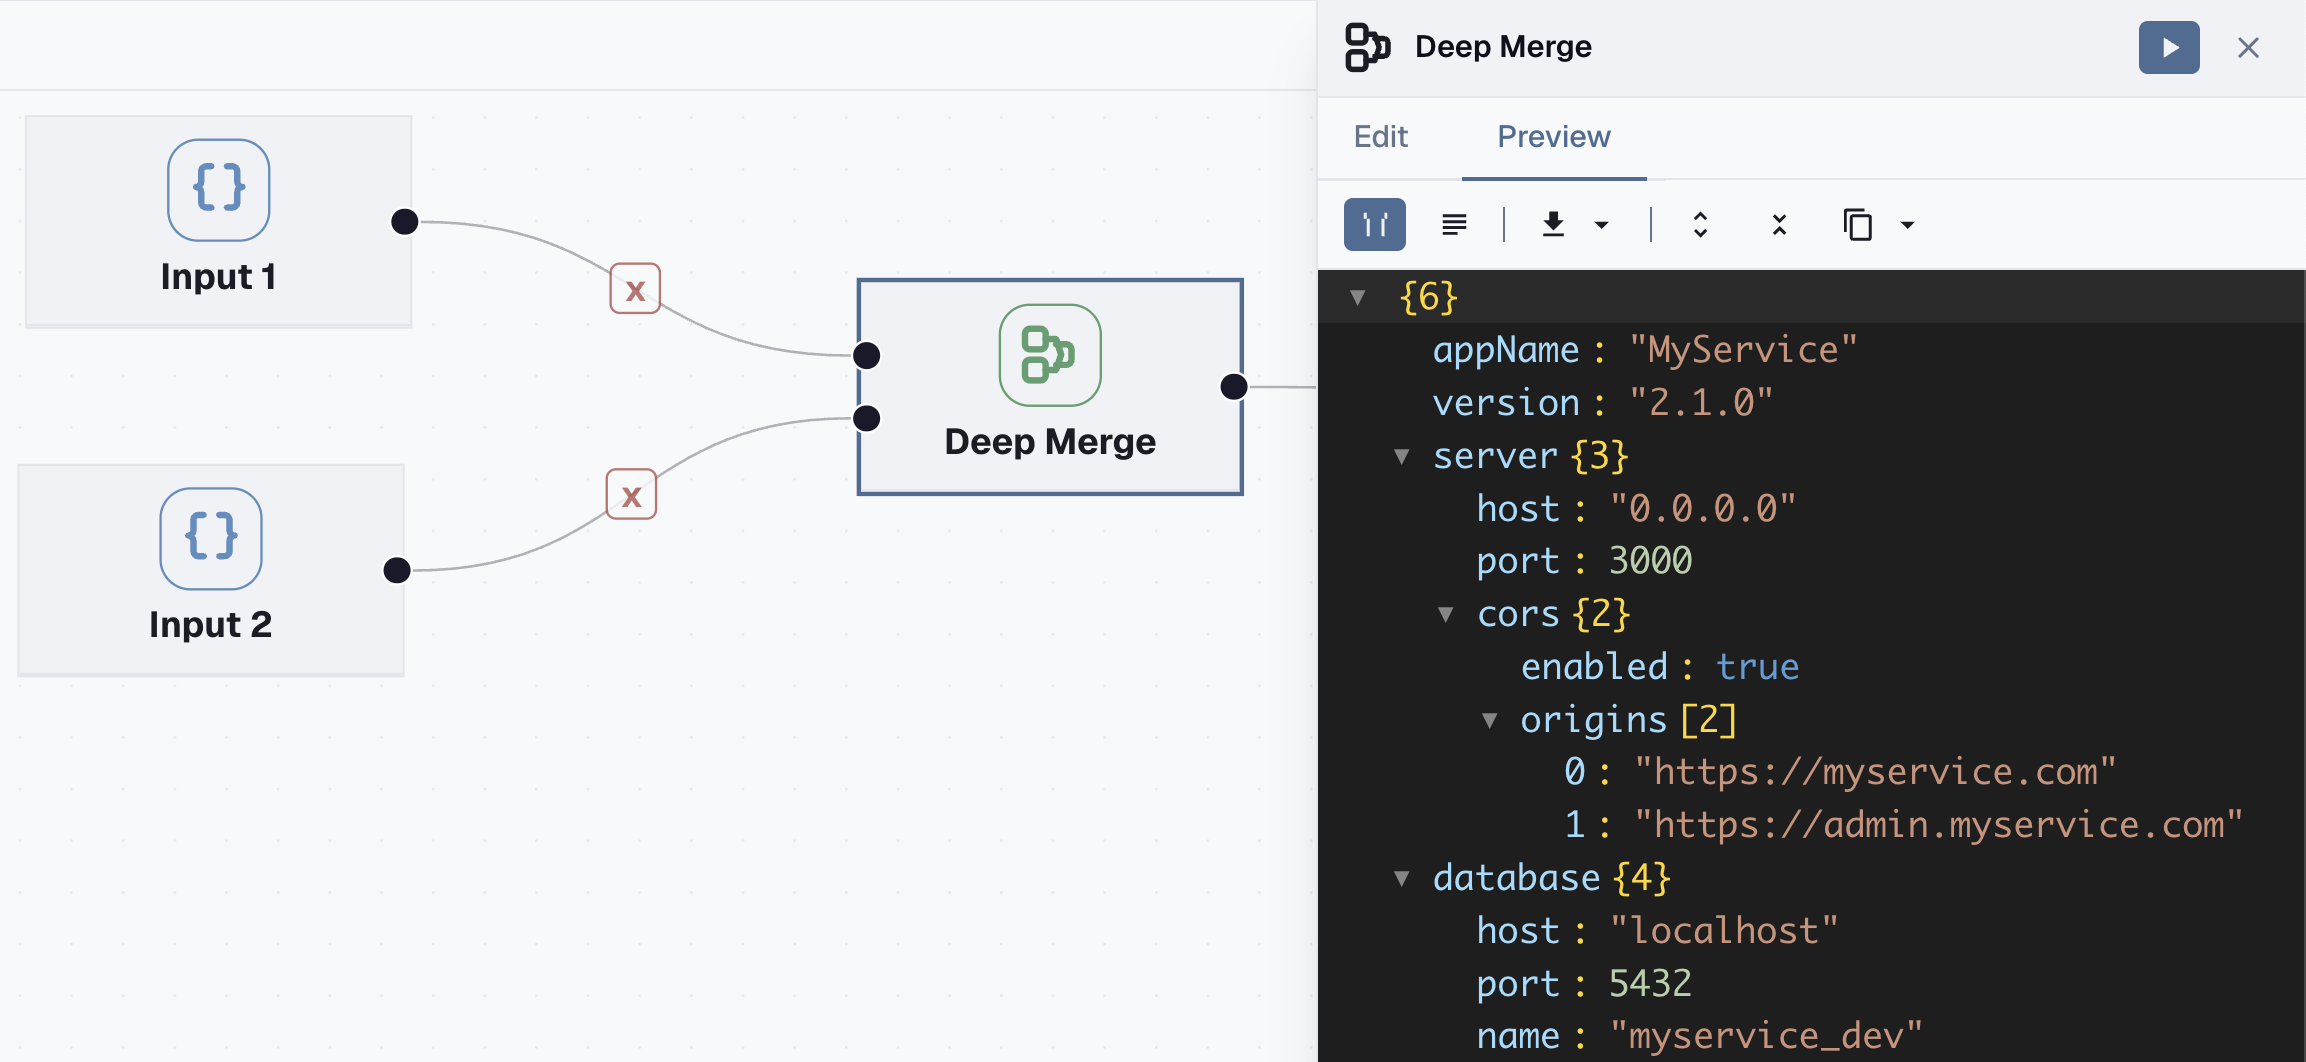Select the Deep Merge node on canvas
Image resolution: width=2306 pixels, height=1062 pixels.
tap(1050, 387)
